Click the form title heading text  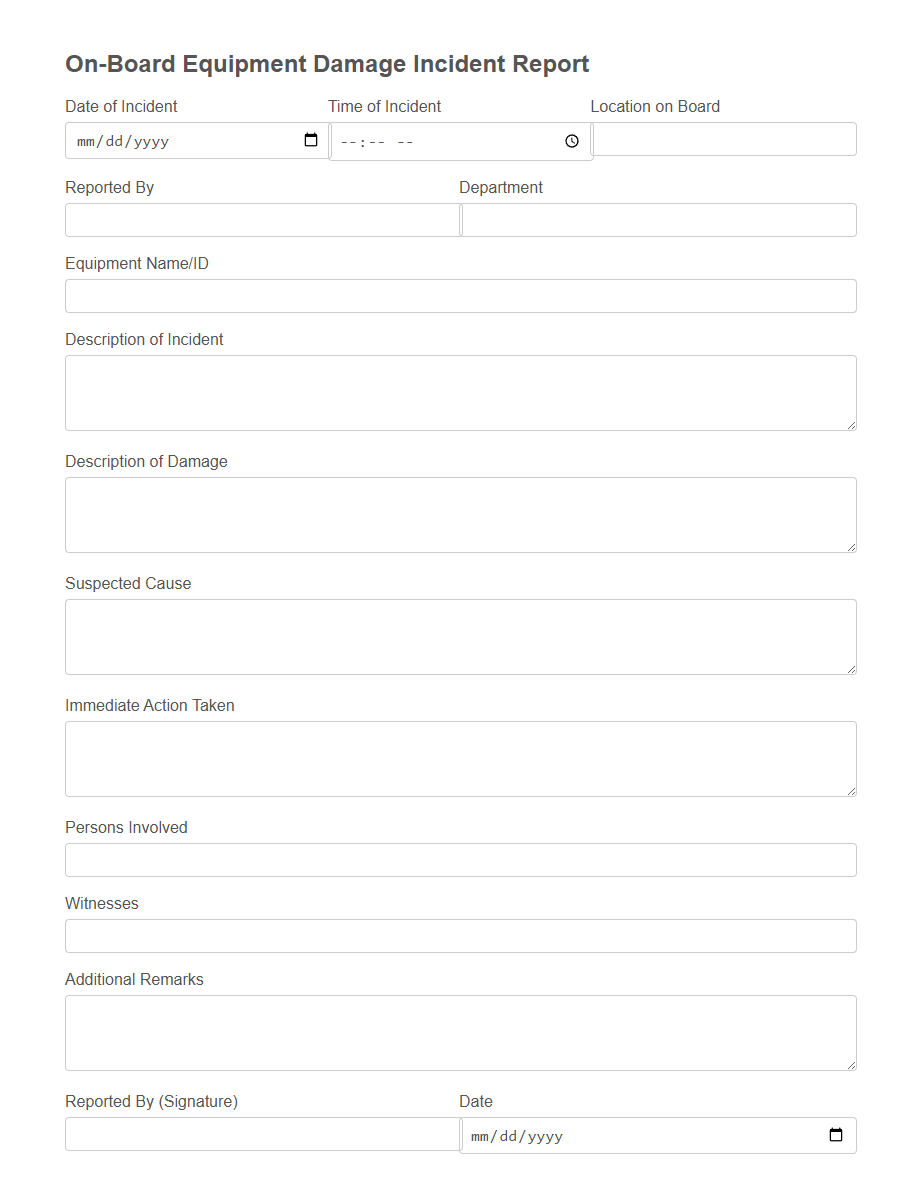click(327, 63)
